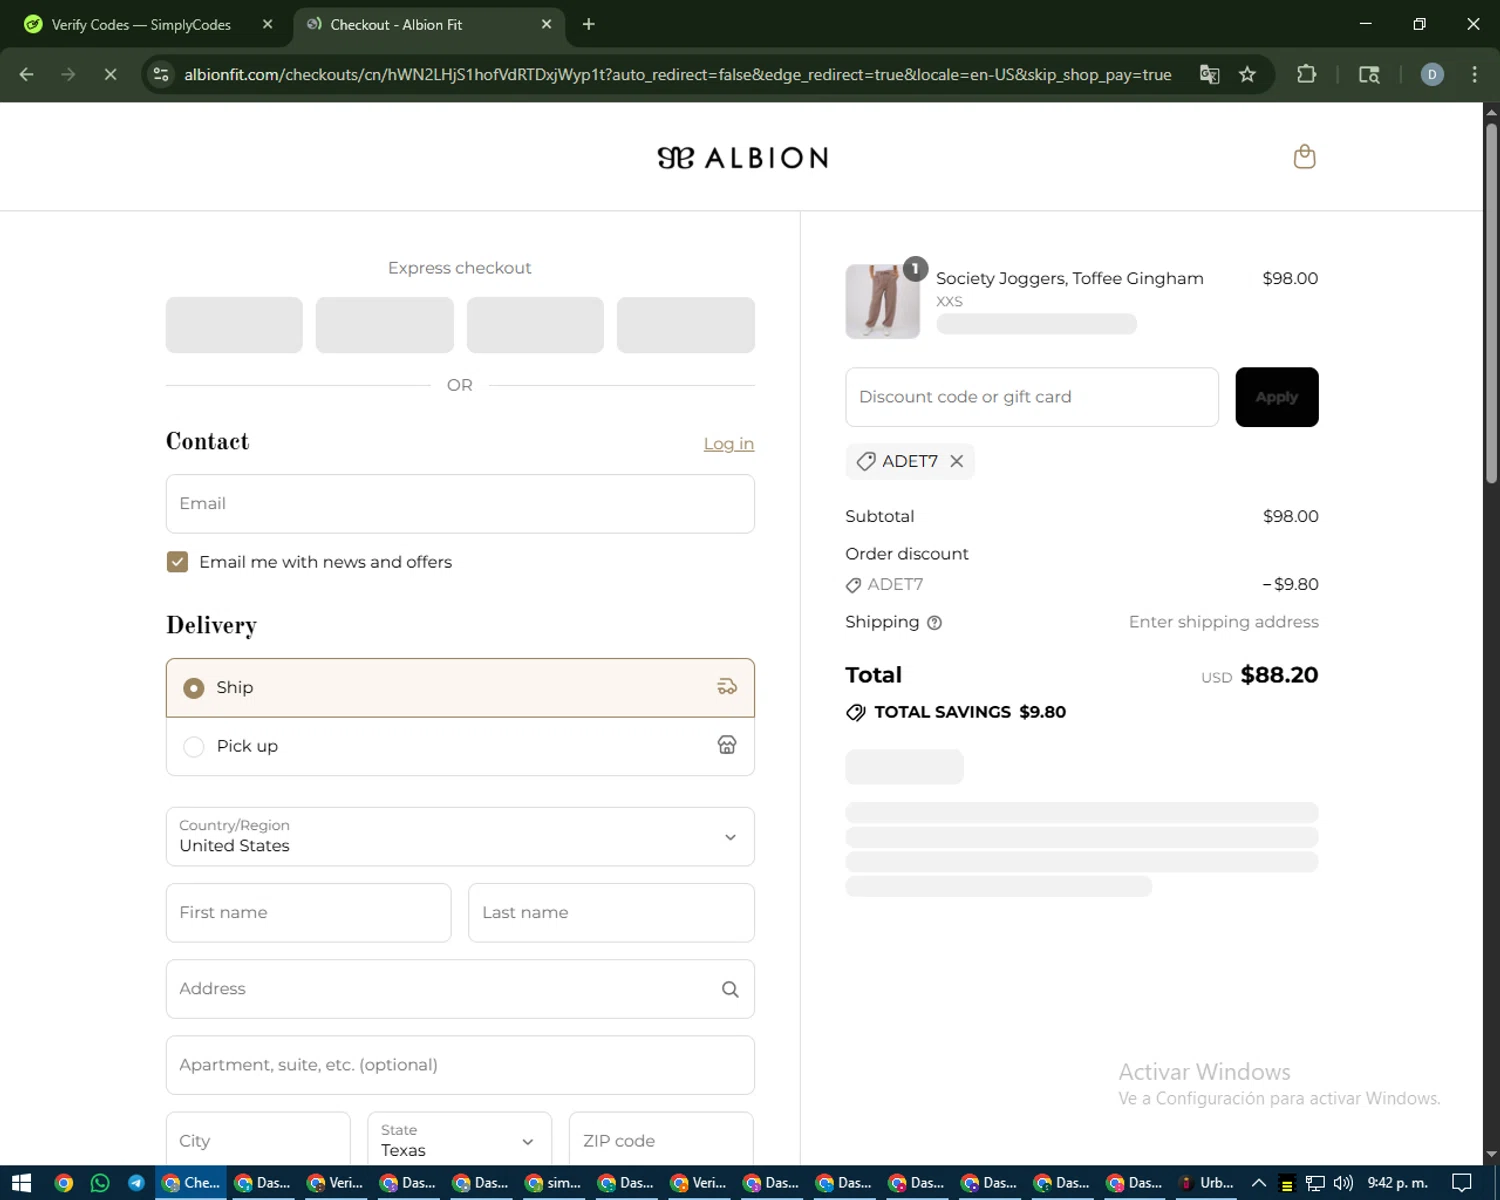1500x1200 pixels.
Task: Open the Che... active taskbar window
Action: (x=190, y=1183)
